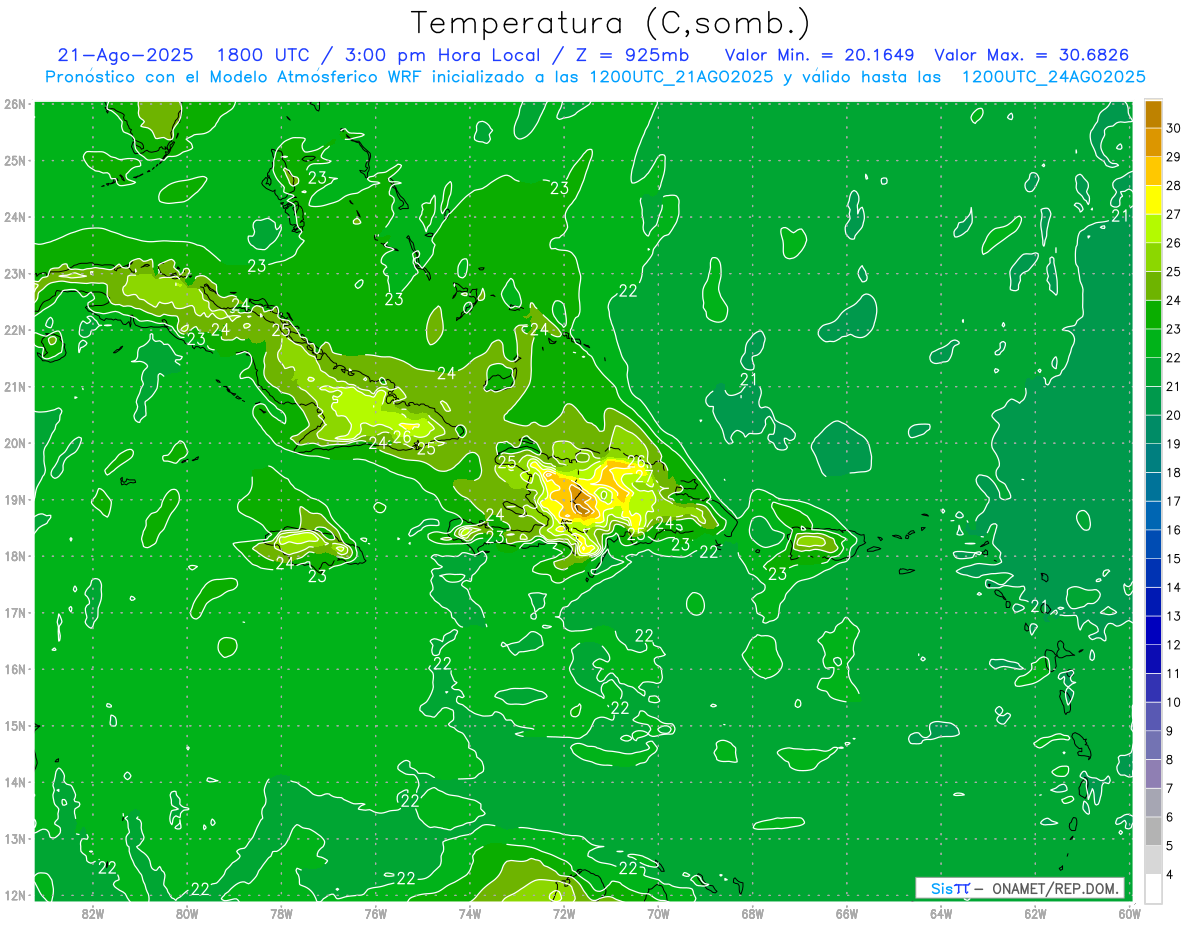This screenshot has width=1200, height=927.
Task: Click the longitude label "82W"
Action: [93, 912]
